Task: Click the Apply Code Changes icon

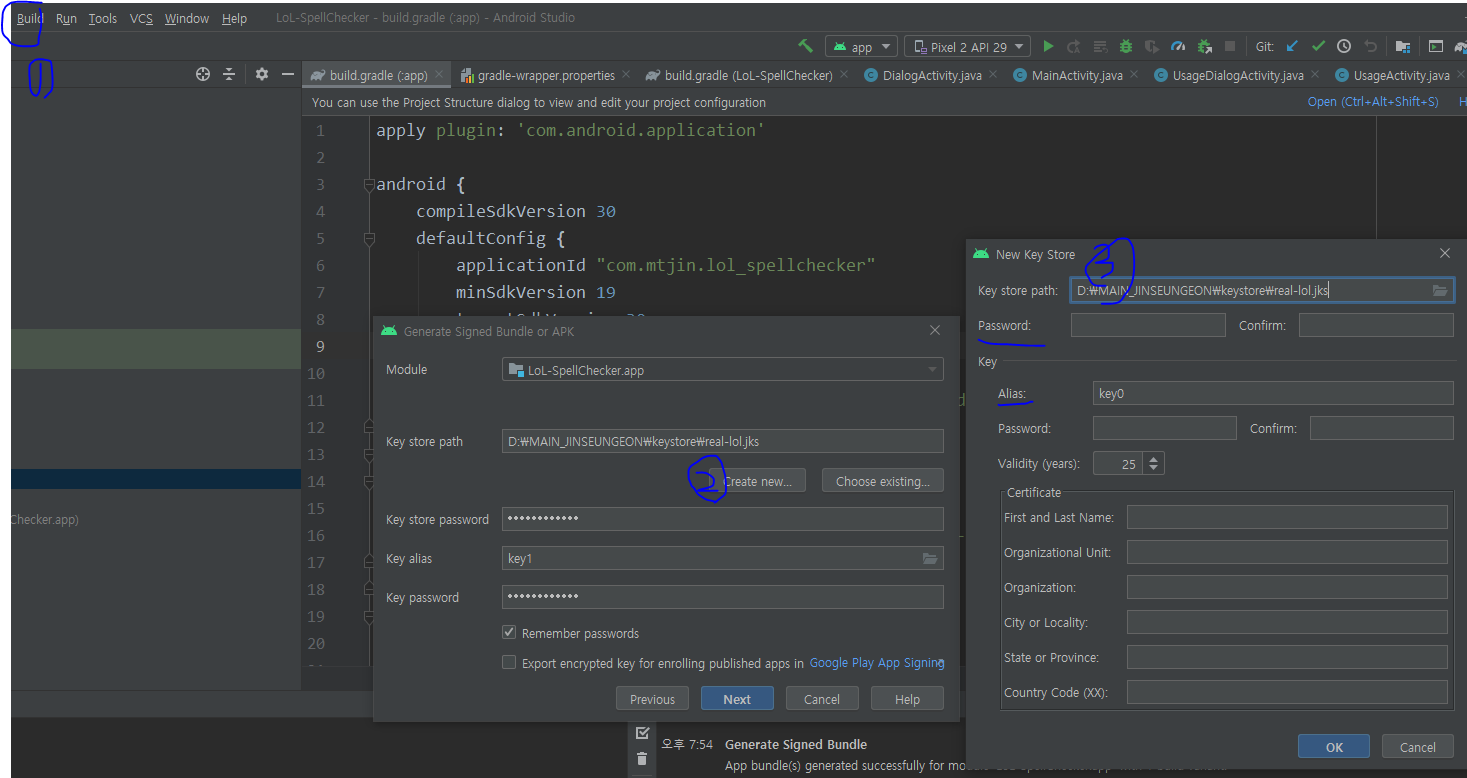Action: coord(1100,46)
